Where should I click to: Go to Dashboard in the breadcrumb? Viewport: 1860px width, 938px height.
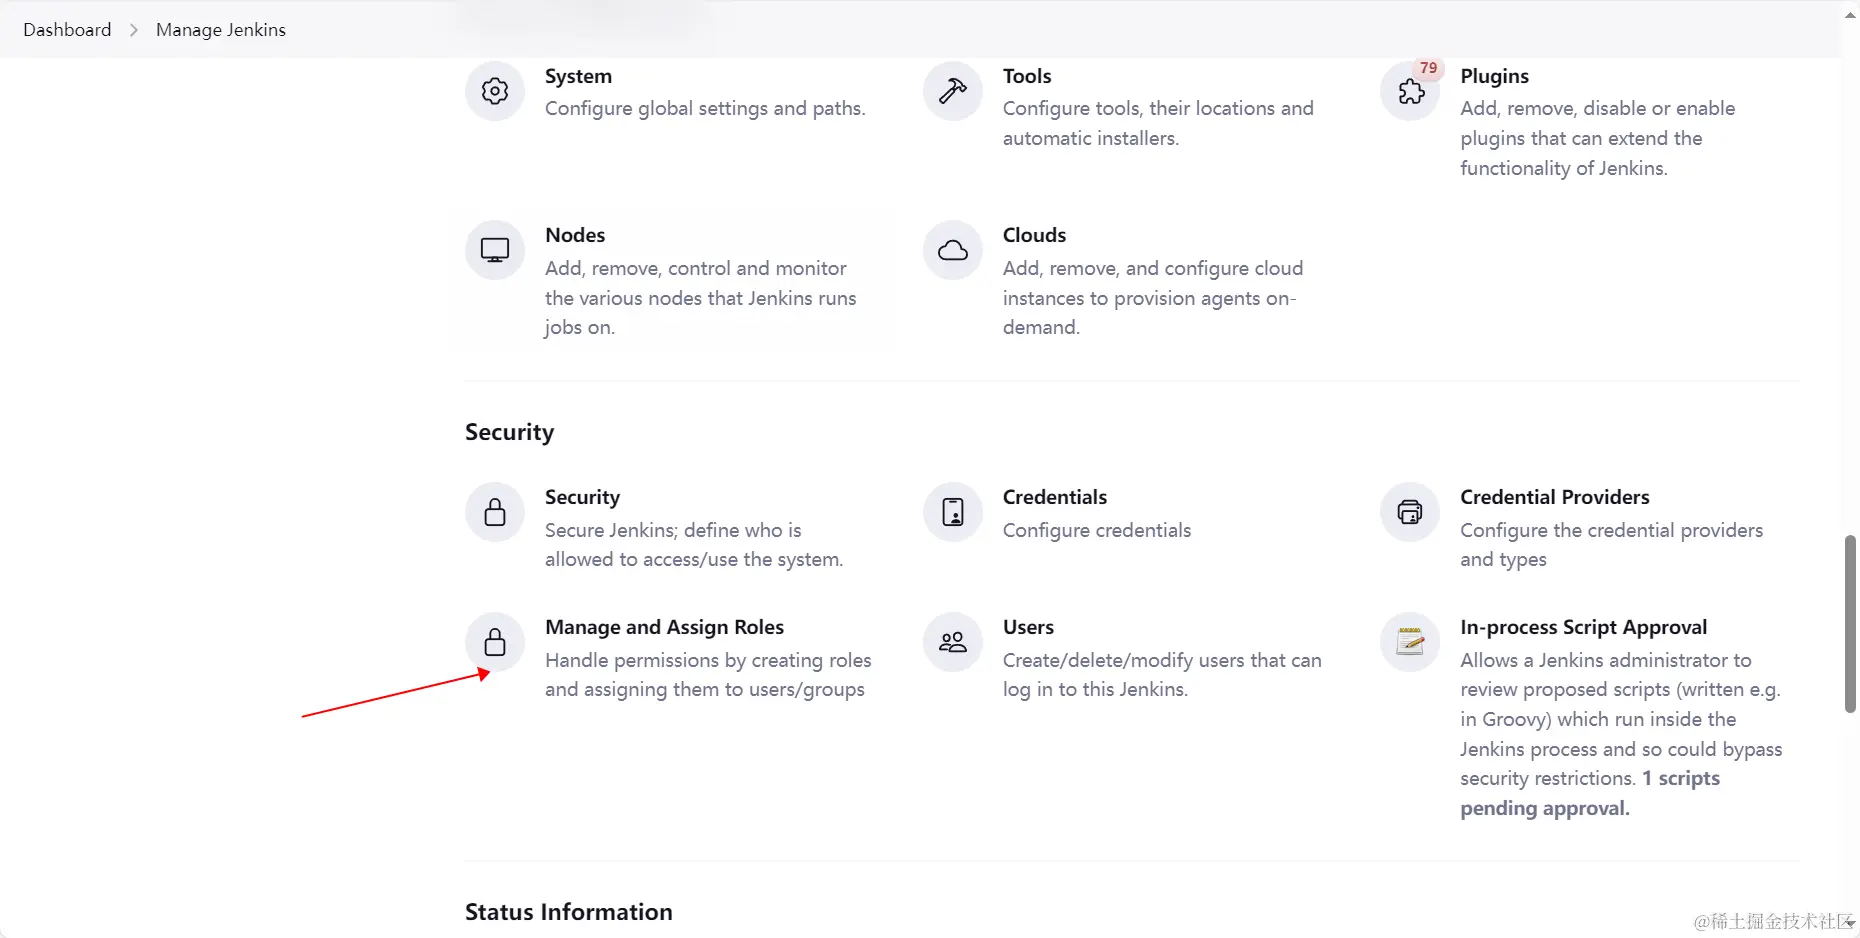tap(67, 30)
